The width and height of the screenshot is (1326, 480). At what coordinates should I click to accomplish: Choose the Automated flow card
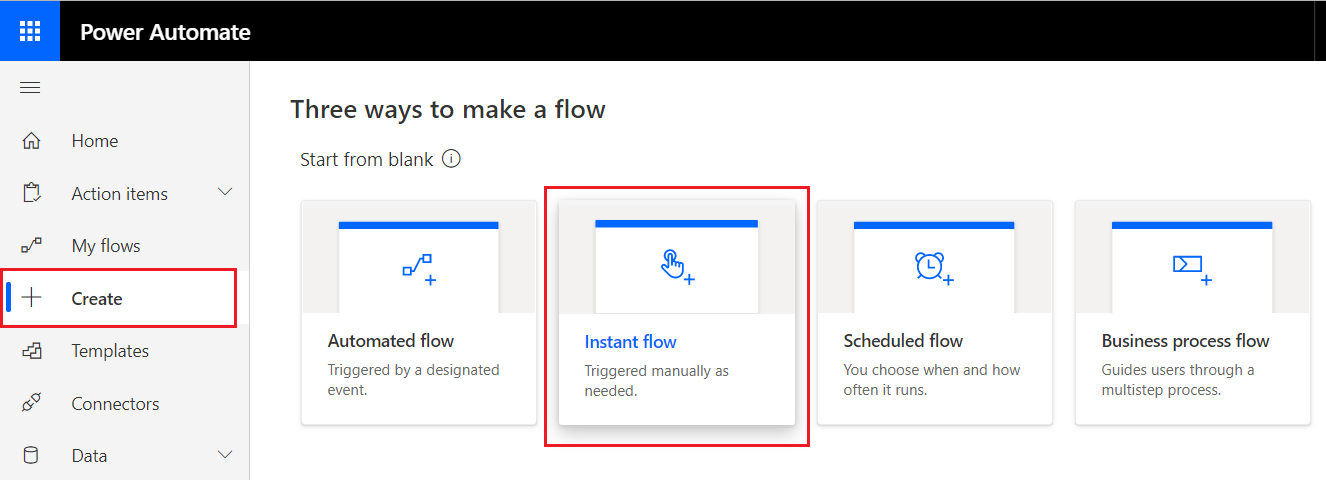point(418,313)
